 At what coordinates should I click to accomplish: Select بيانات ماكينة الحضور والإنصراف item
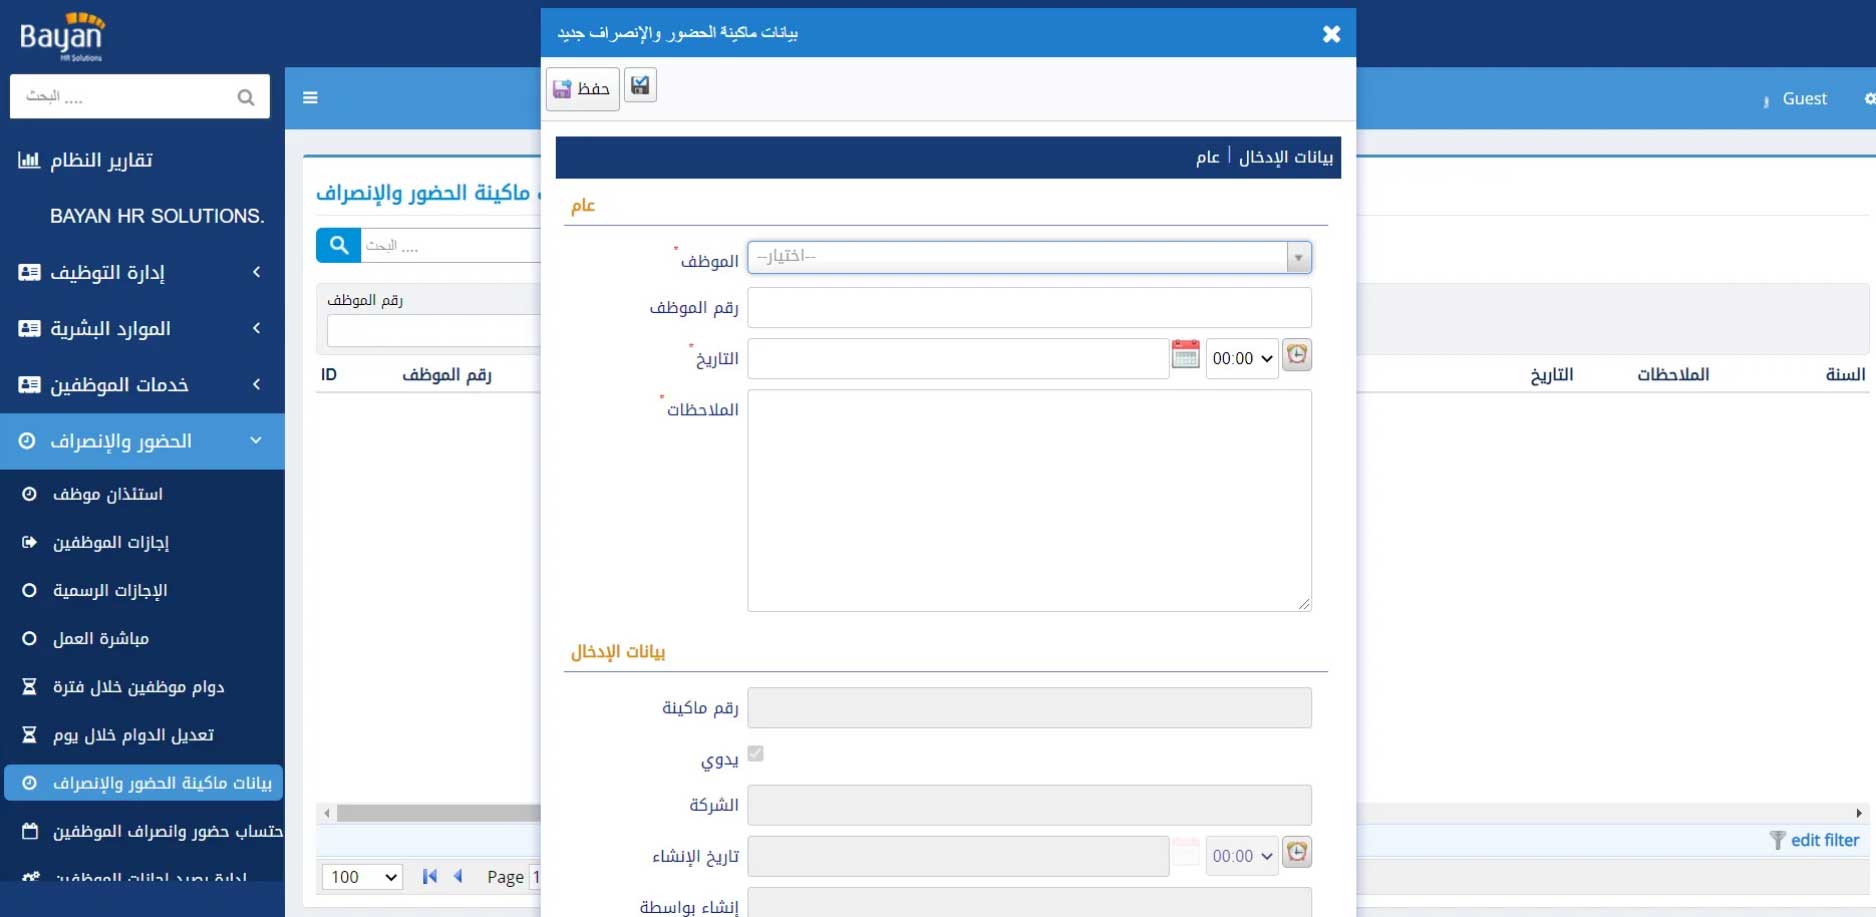pos(143,783)
